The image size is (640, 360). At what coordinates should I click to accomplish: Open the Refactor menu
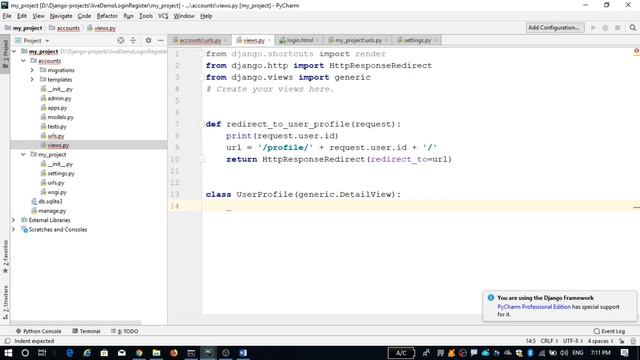[107, 16]
